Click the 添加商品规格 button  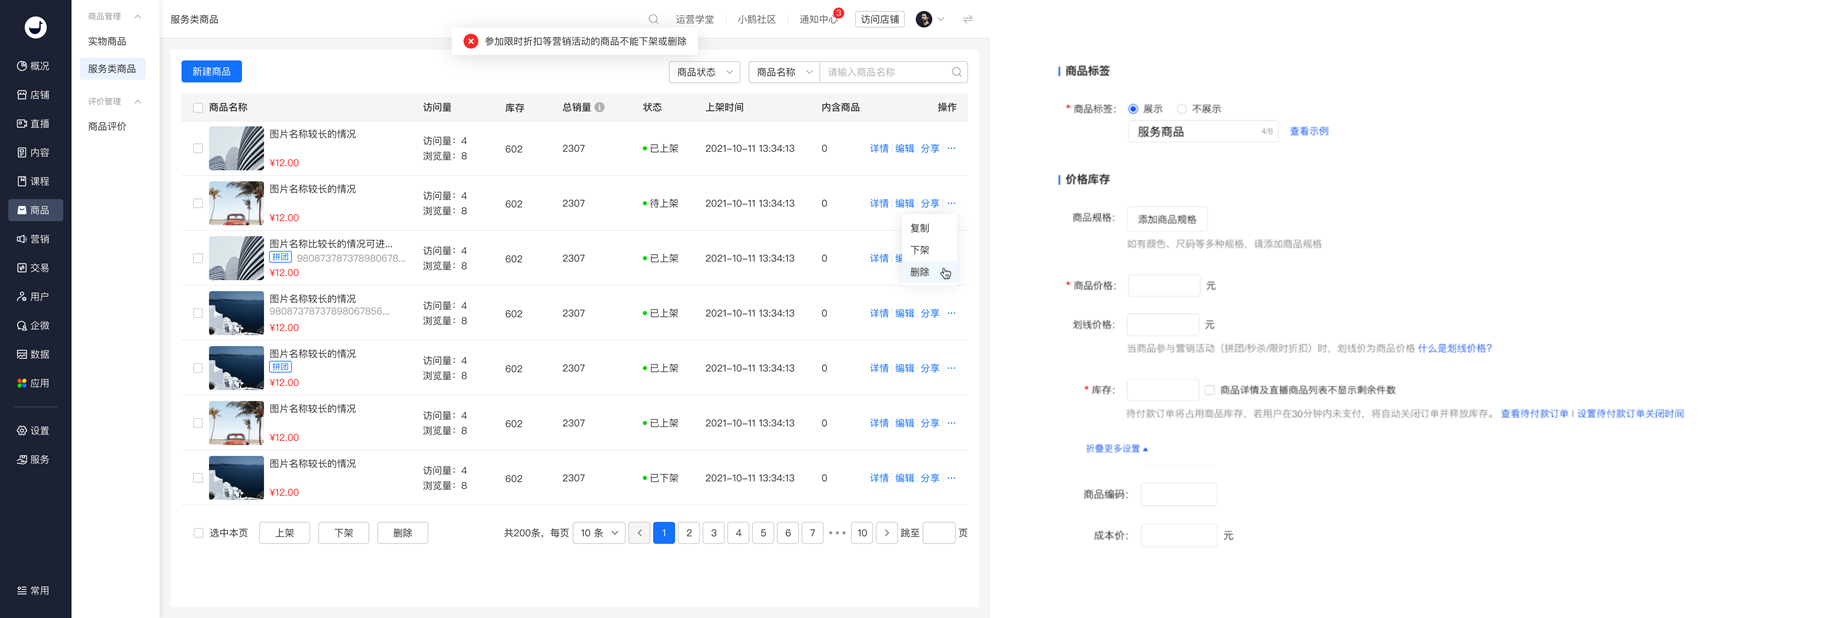pyautogui.click(x=1167, y=219)
